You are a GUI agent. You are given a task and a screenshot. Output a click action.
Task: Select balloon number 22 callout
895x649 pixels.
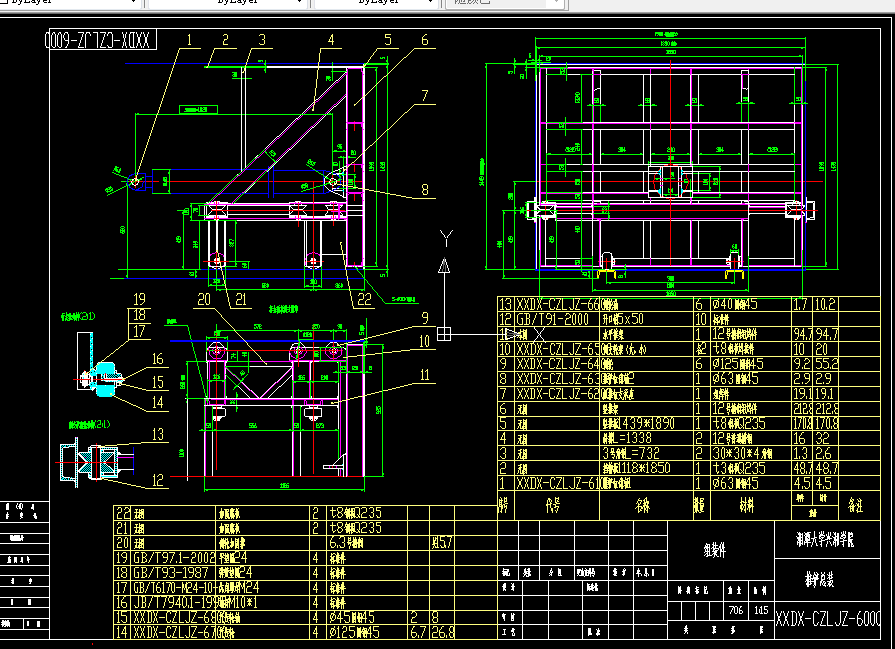(365, 299)
